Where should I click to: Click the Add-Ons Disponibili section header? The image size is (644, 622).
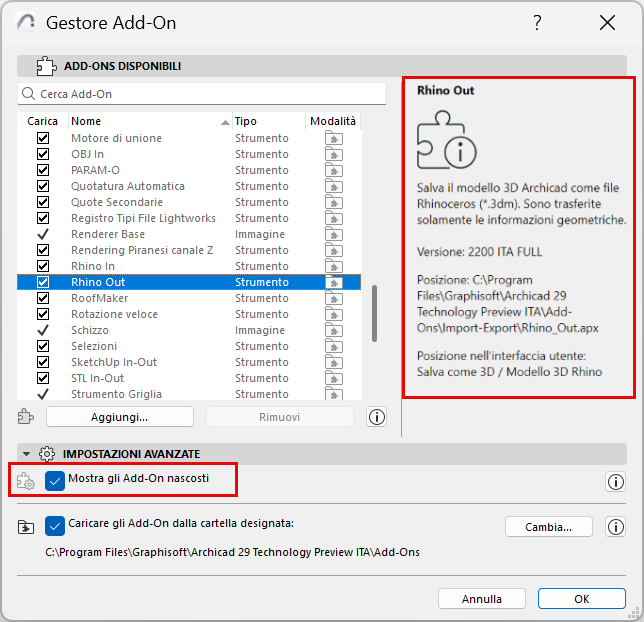coord(322,66)
